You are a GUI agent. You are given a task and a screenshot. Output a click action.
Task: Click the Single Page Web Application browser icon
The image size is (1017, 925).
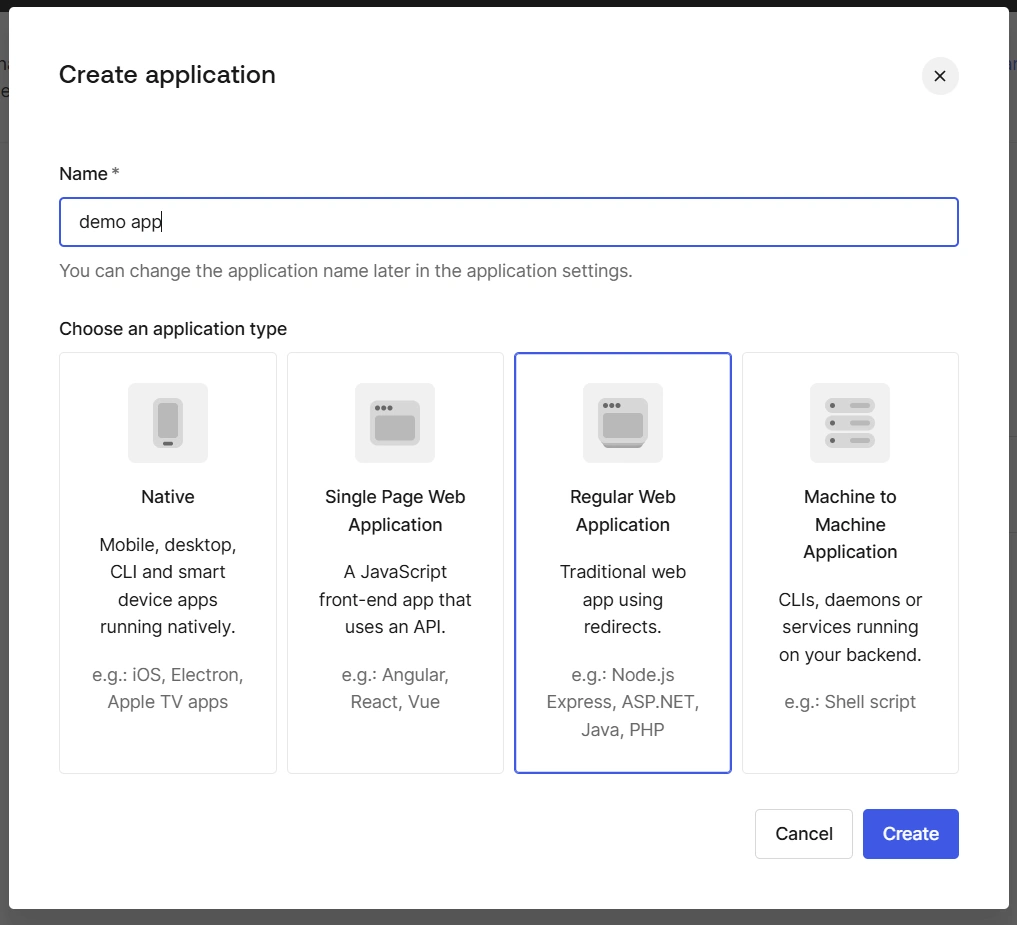[x=395, y=422]
